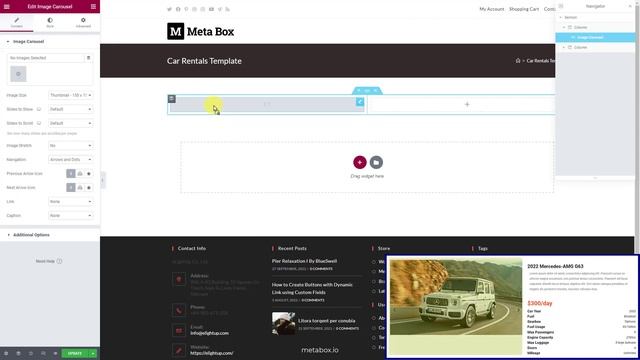Open 'Litora torquent per conubia' recent post
640x360 pixels.
pyautogui.click(x=327, y=321)
